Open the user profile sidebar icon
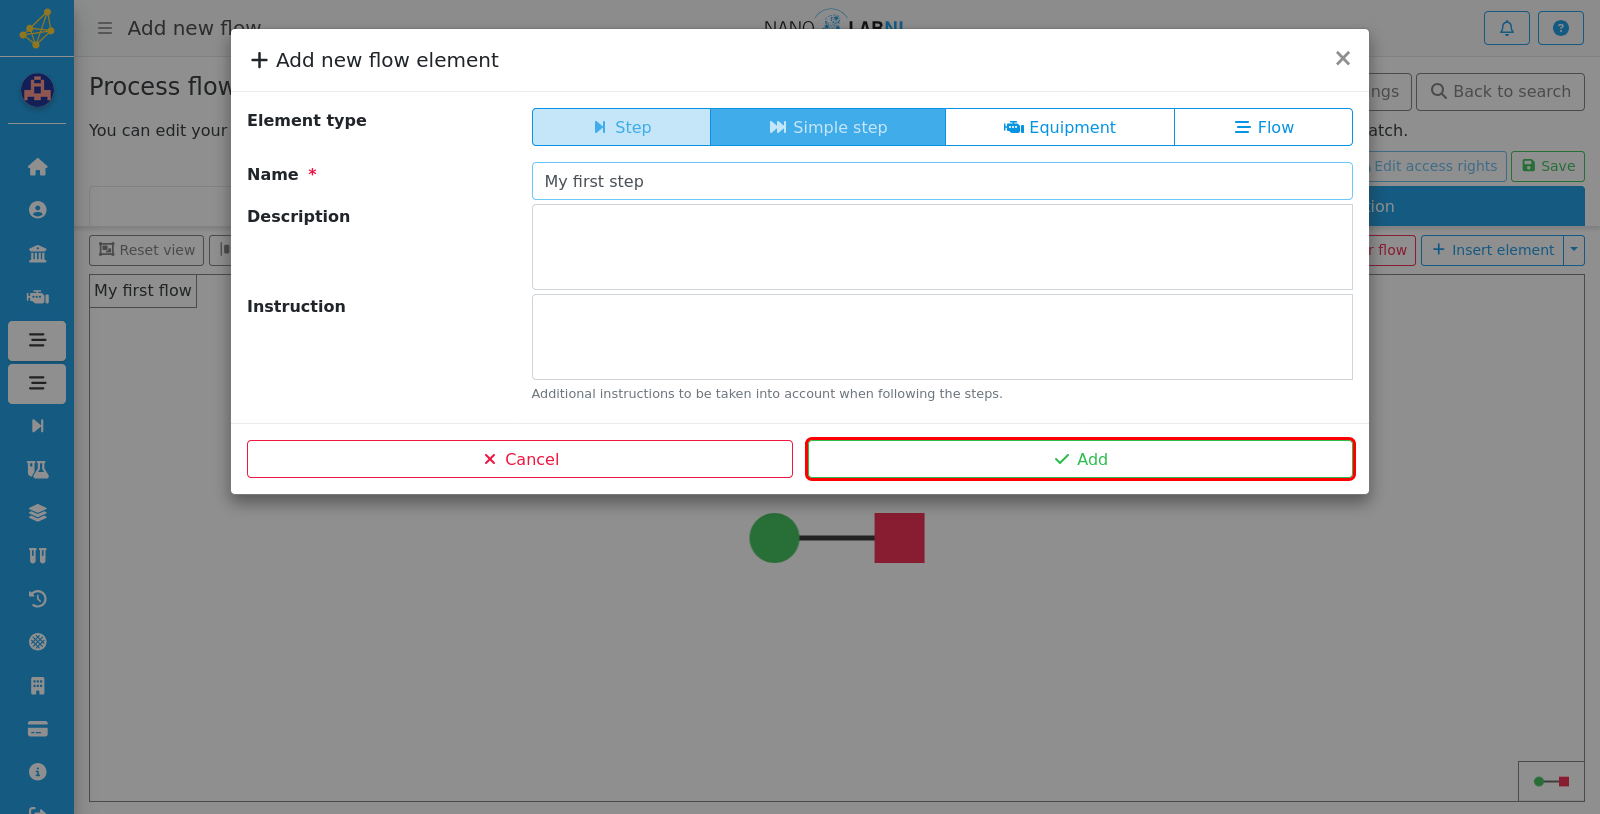 (x=37, y=210)
